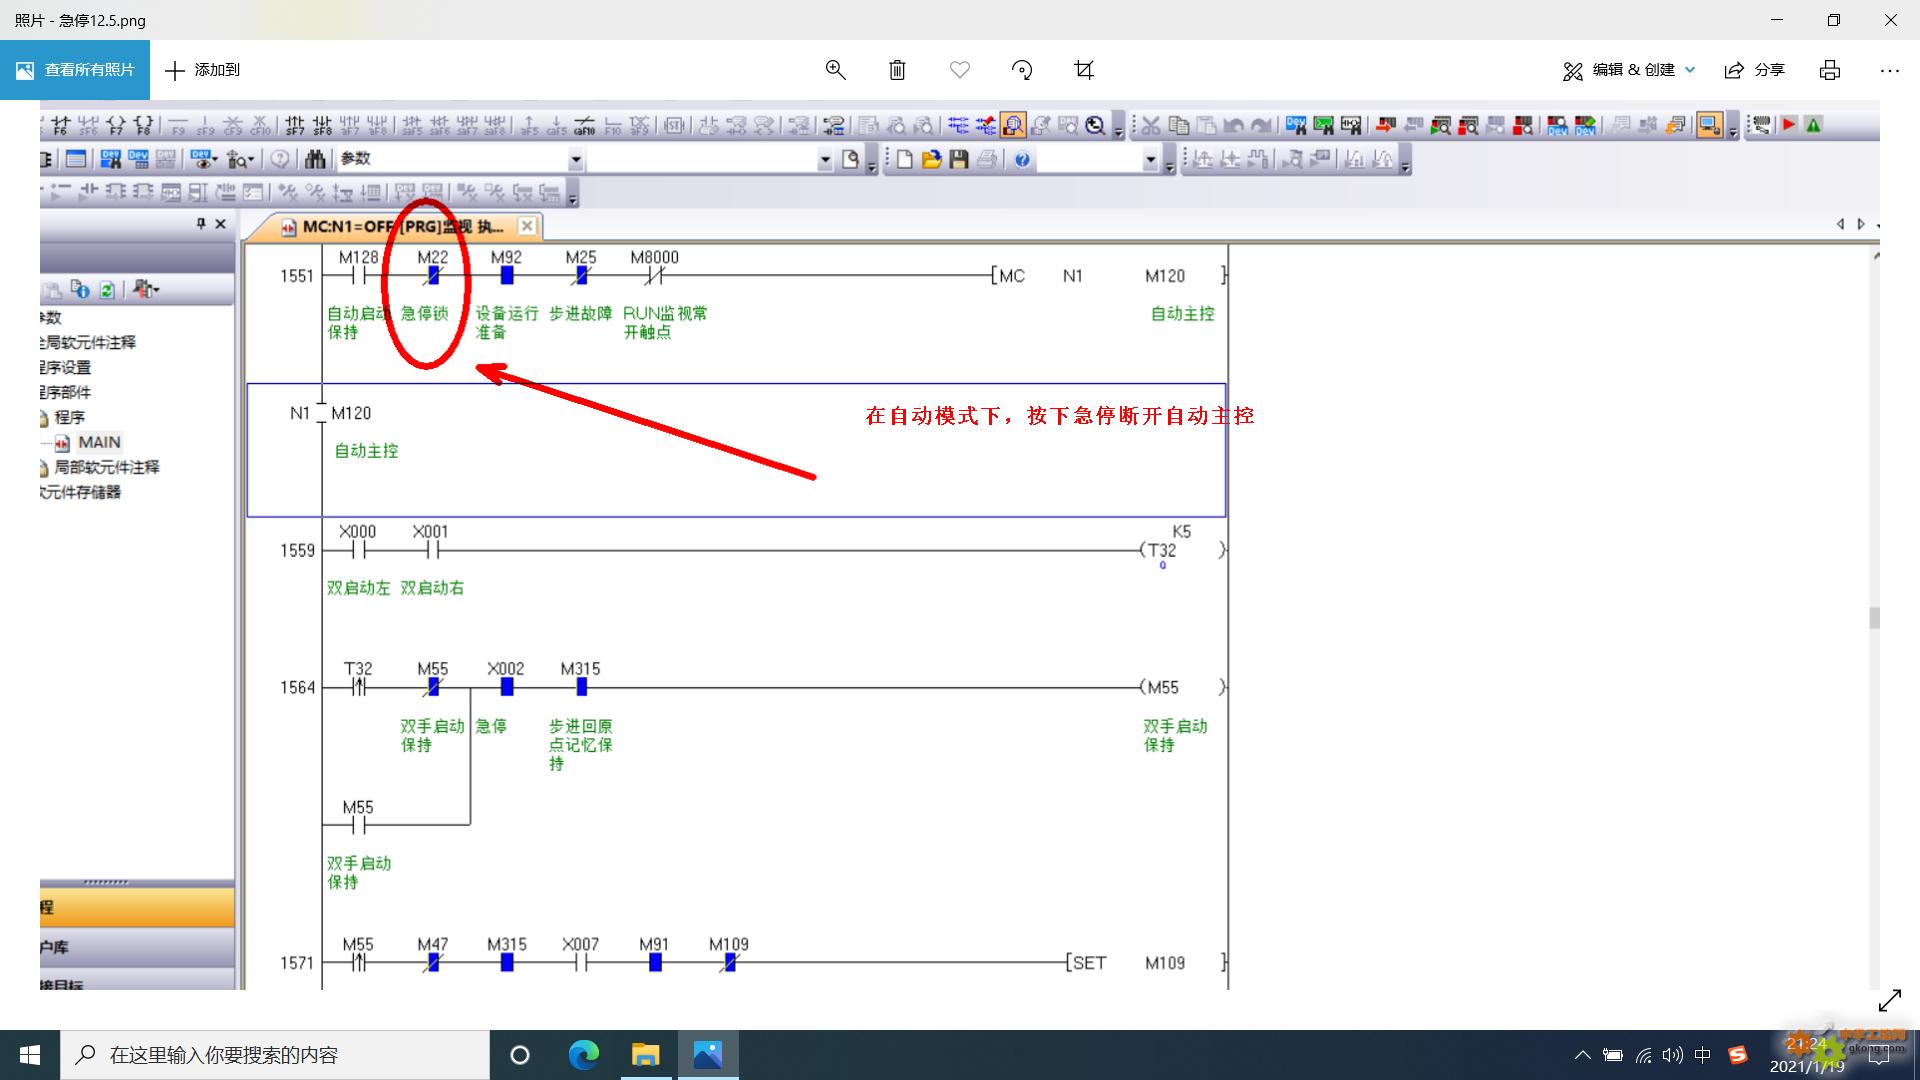This screenshot has height=1080, width=1920.
Task: Open File Explorer from taskbar
Action: [x=646, y=1055]
